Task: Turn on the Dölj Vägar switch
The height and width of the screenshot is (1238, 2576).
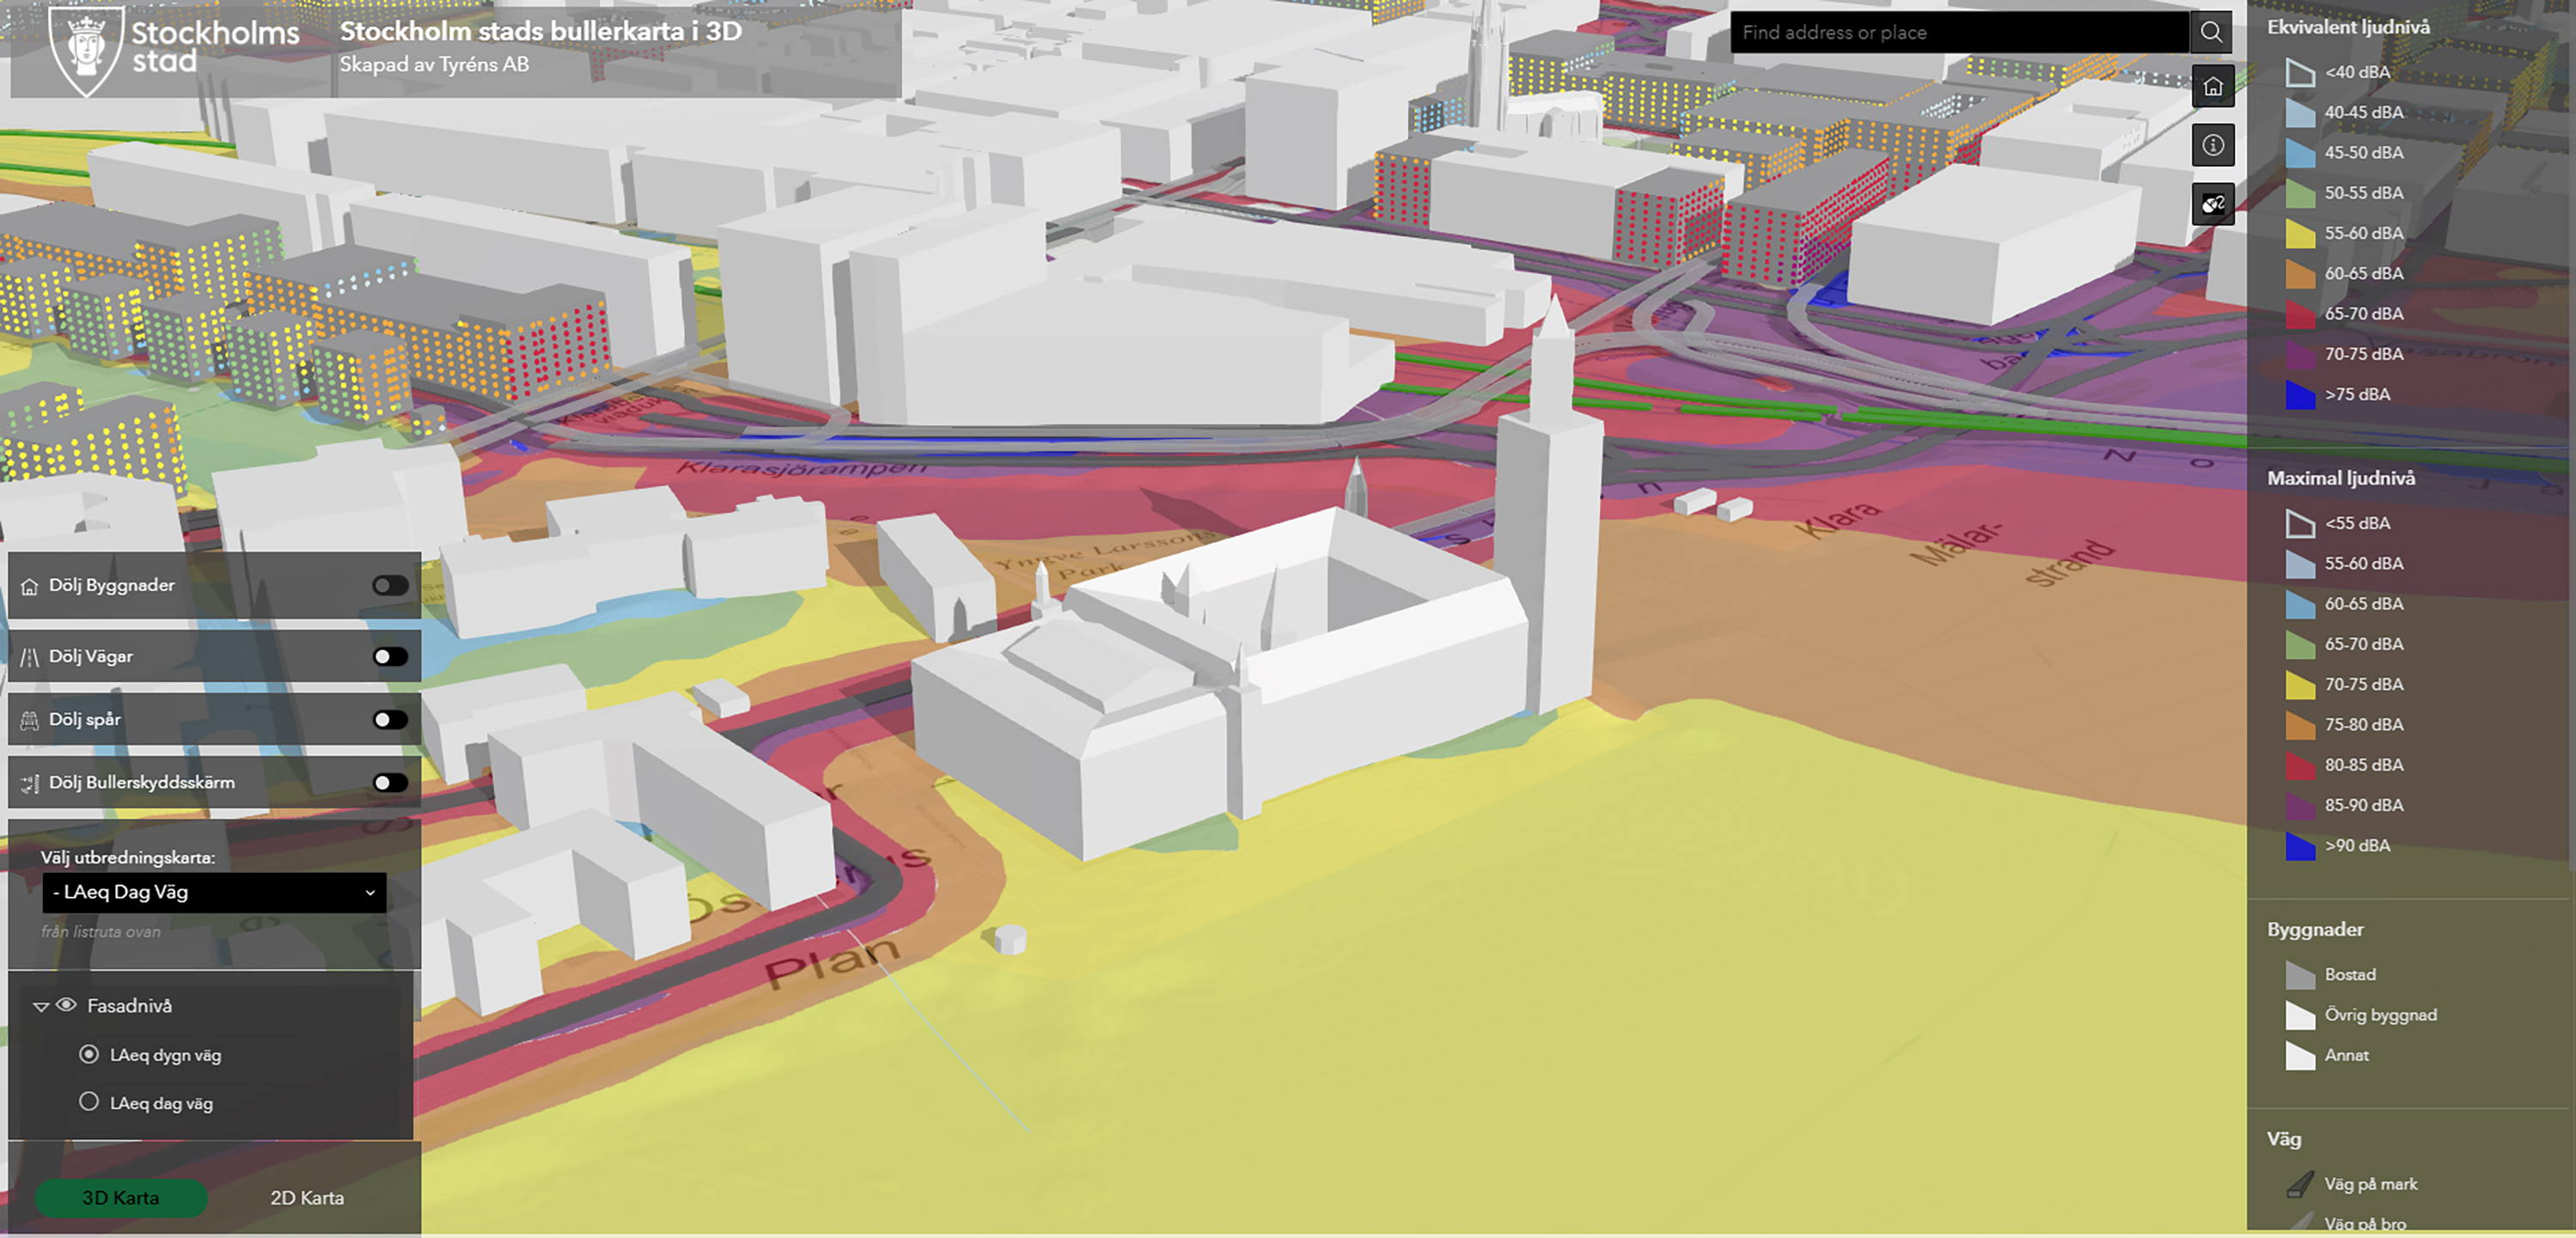Action: coord(389,655)
